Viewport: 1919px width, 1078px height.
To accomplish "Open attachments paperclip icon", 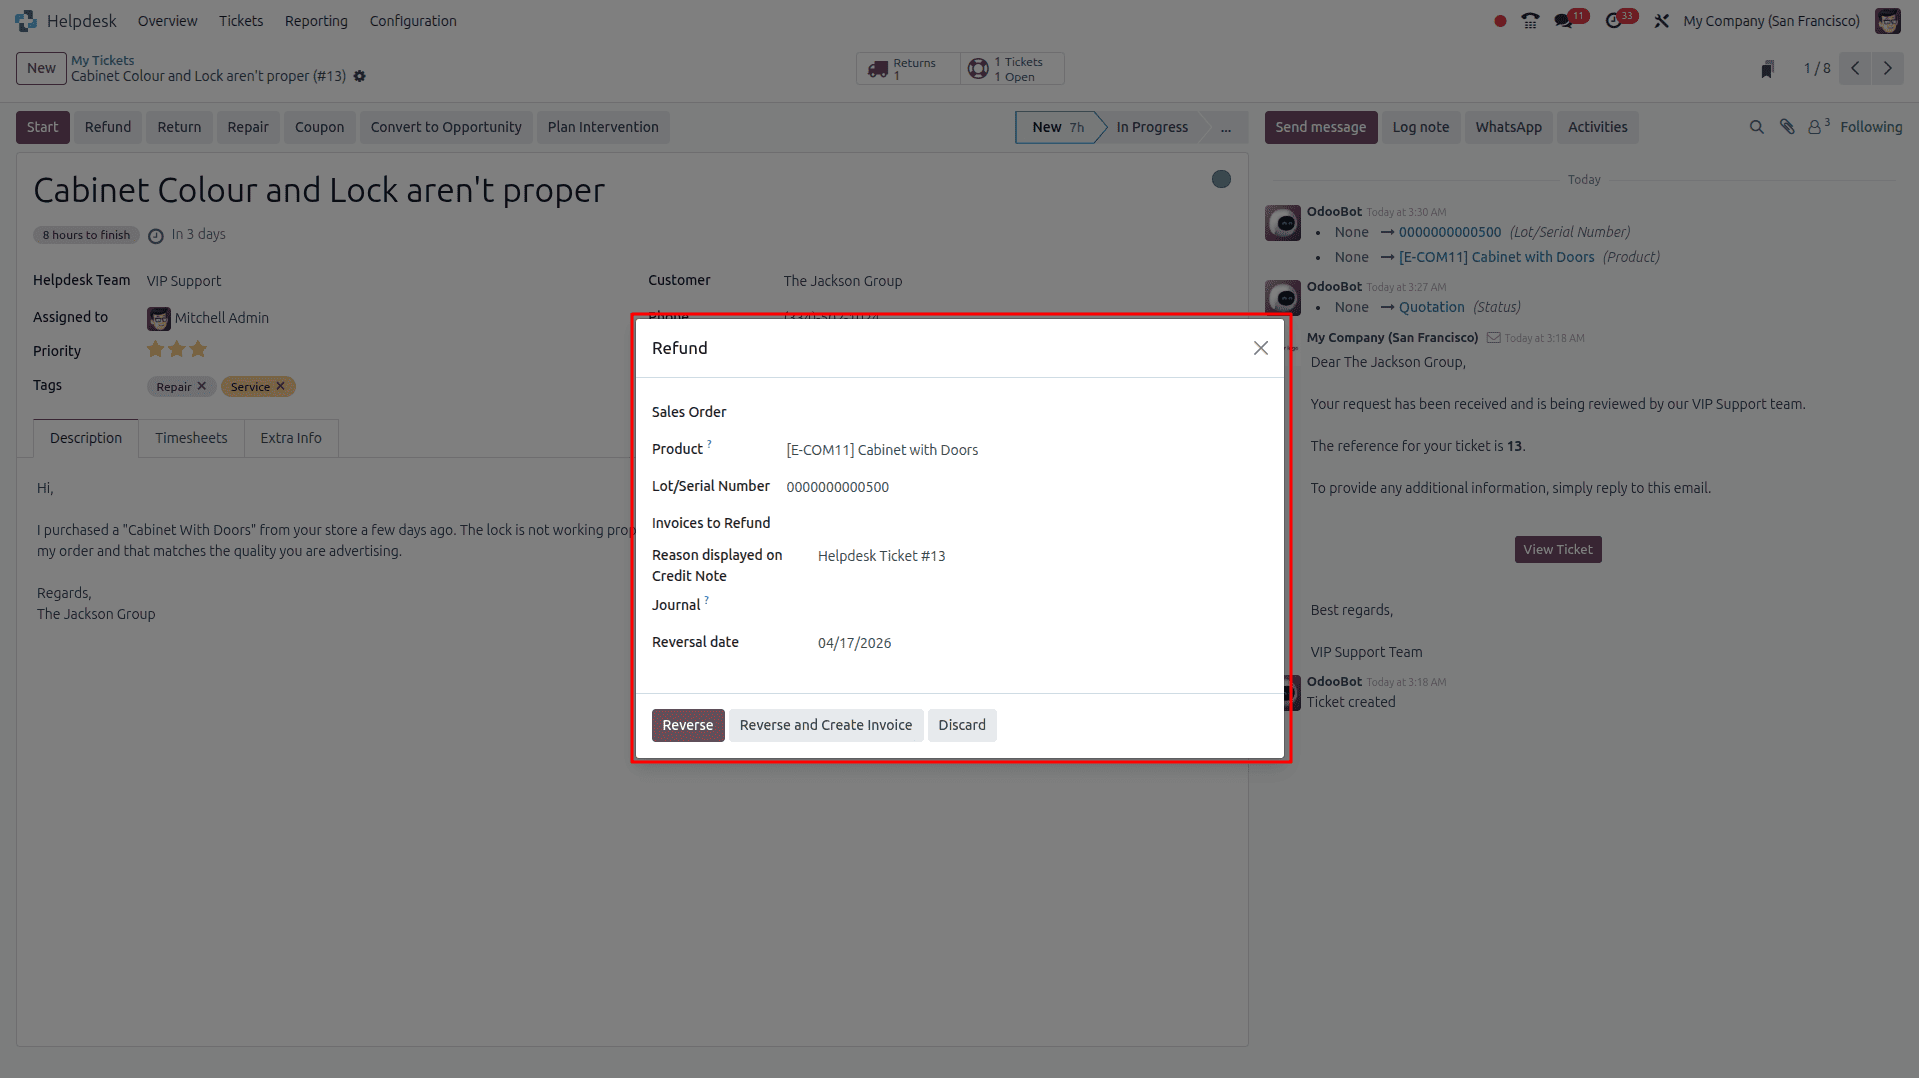I will coord(1787,127).
